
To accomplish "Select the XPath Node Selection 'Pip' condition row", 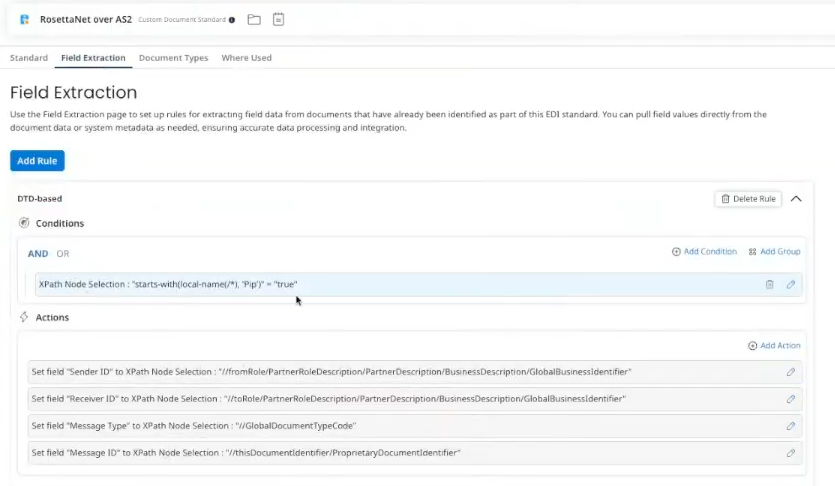I will [x=419, y=284].
